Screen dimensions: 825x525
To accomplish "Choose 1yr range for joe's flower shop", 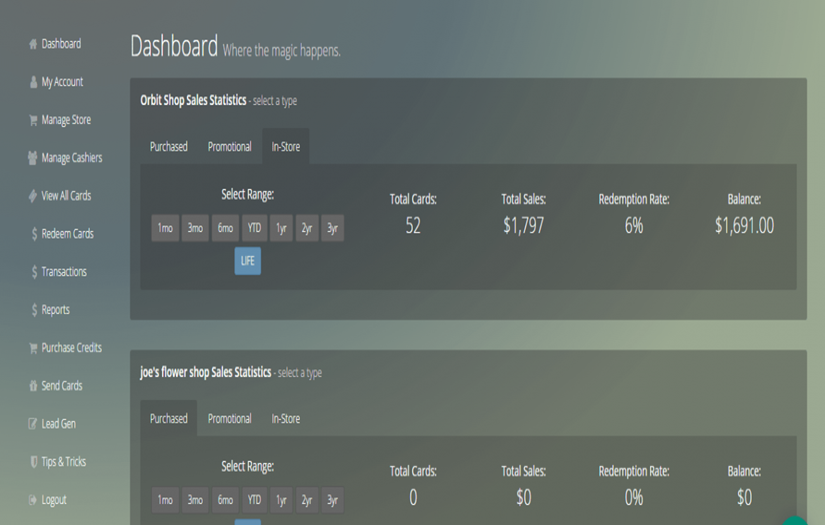I will 281,500.
